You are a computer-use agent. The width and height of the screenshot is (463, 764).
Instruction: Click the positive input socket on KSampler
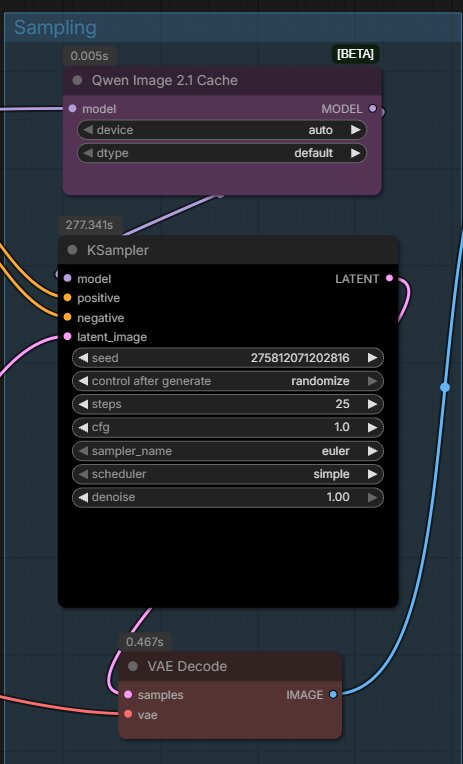point(67,298)
